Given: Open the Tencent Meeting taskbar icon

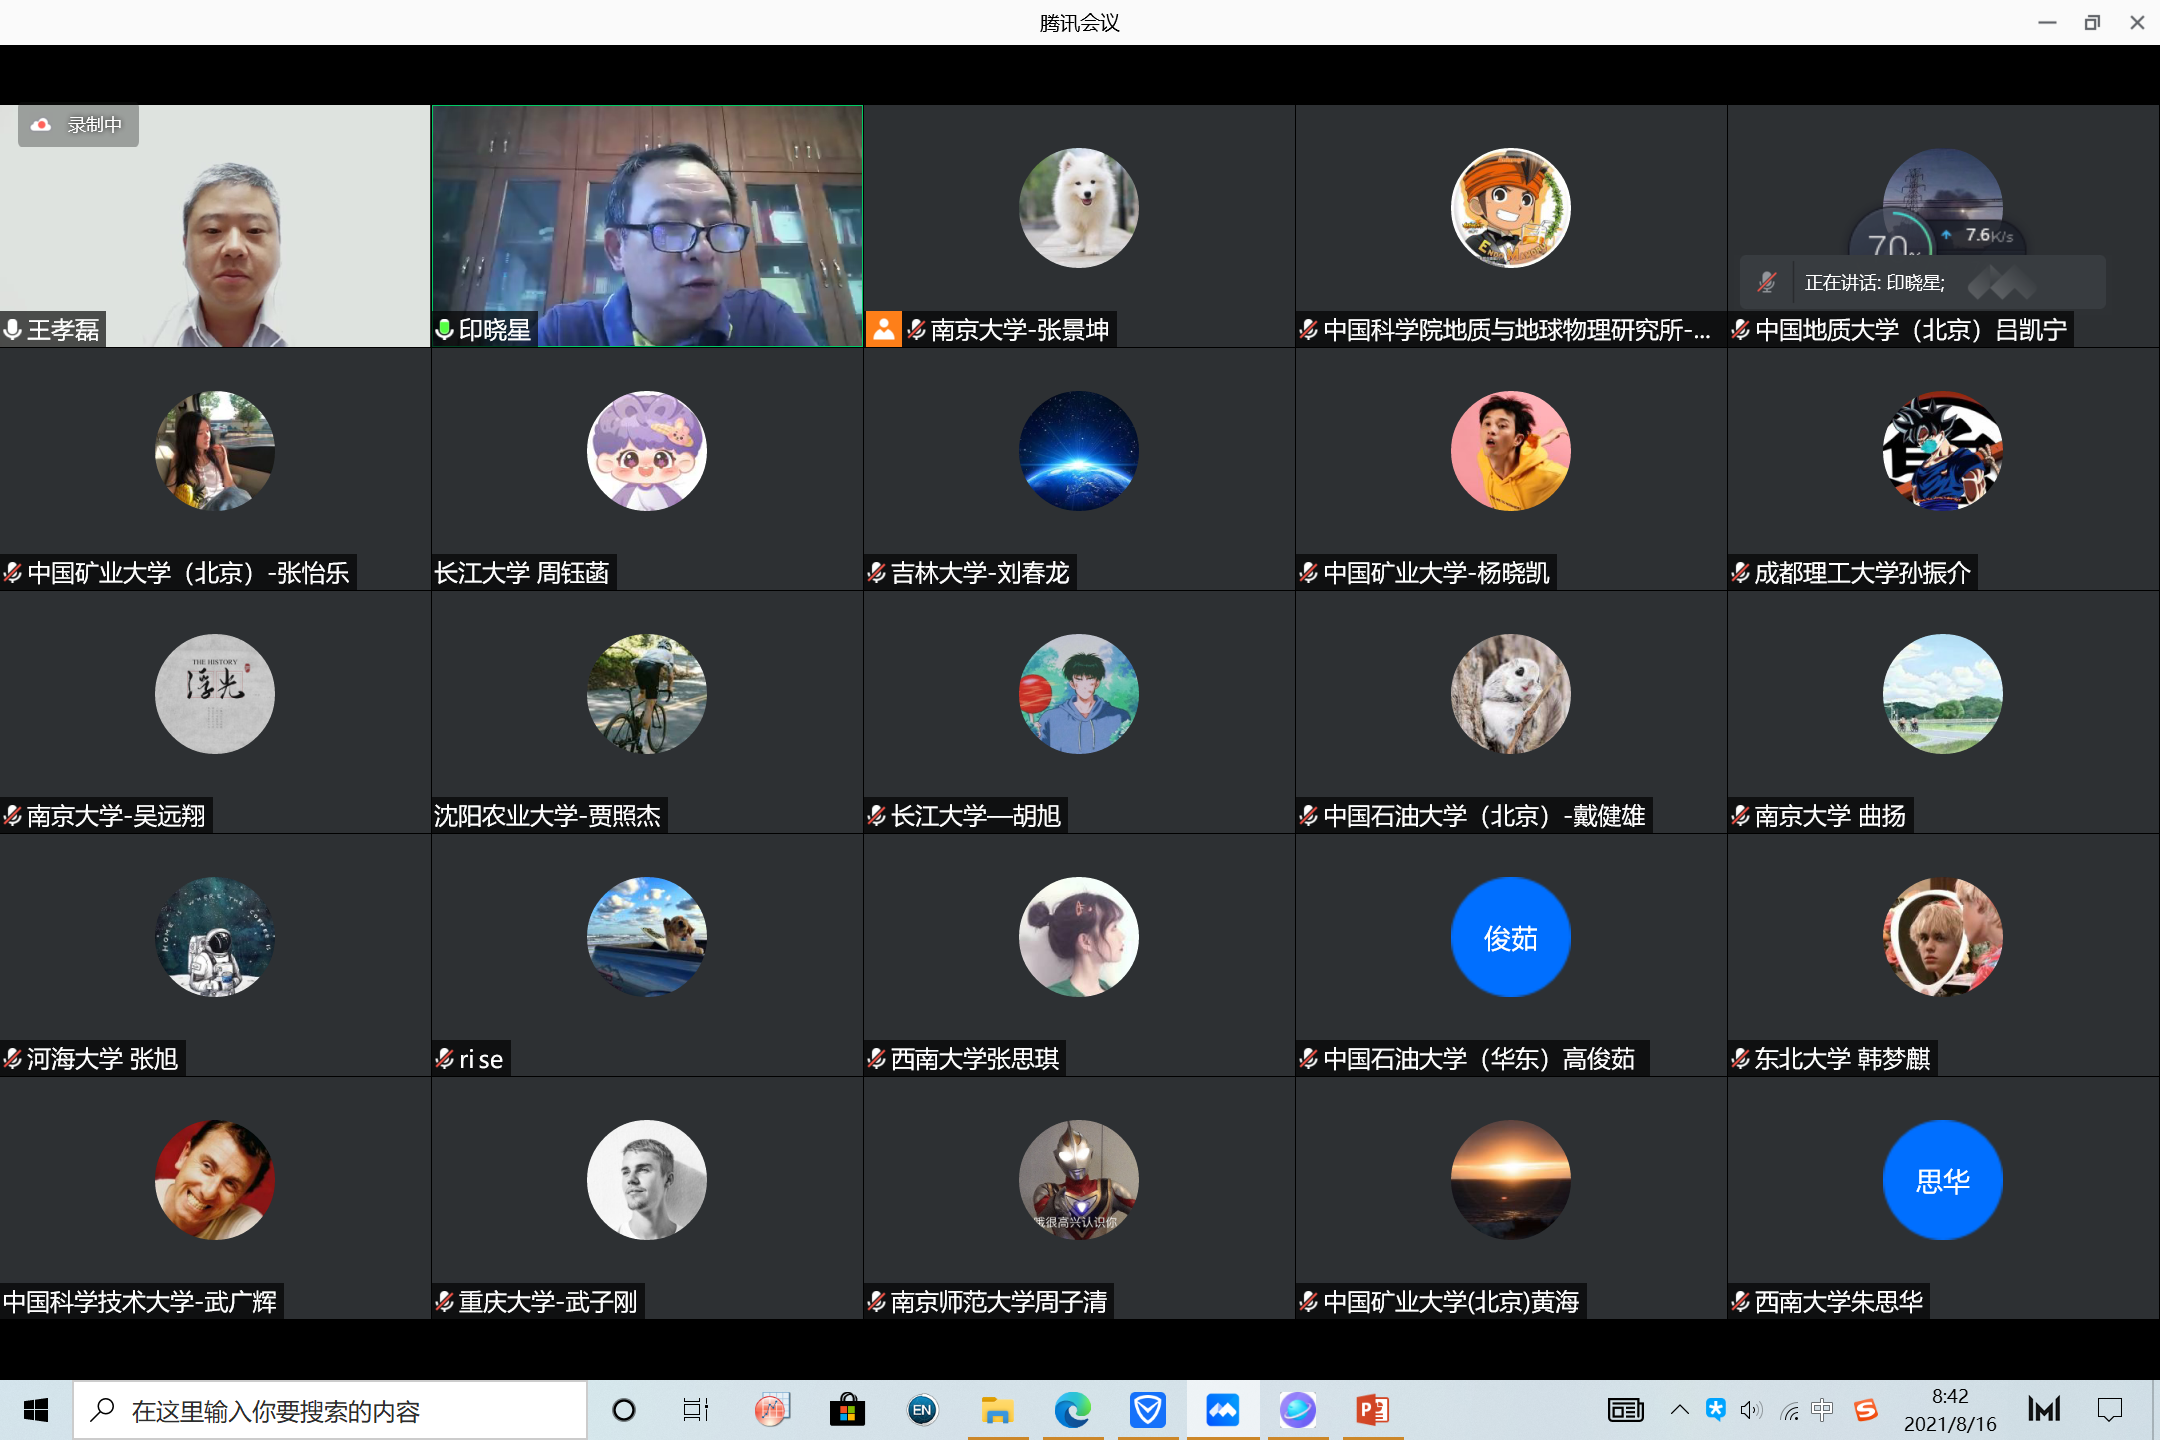Looking at the screenshot, I should click(x=1222, y=1411).
